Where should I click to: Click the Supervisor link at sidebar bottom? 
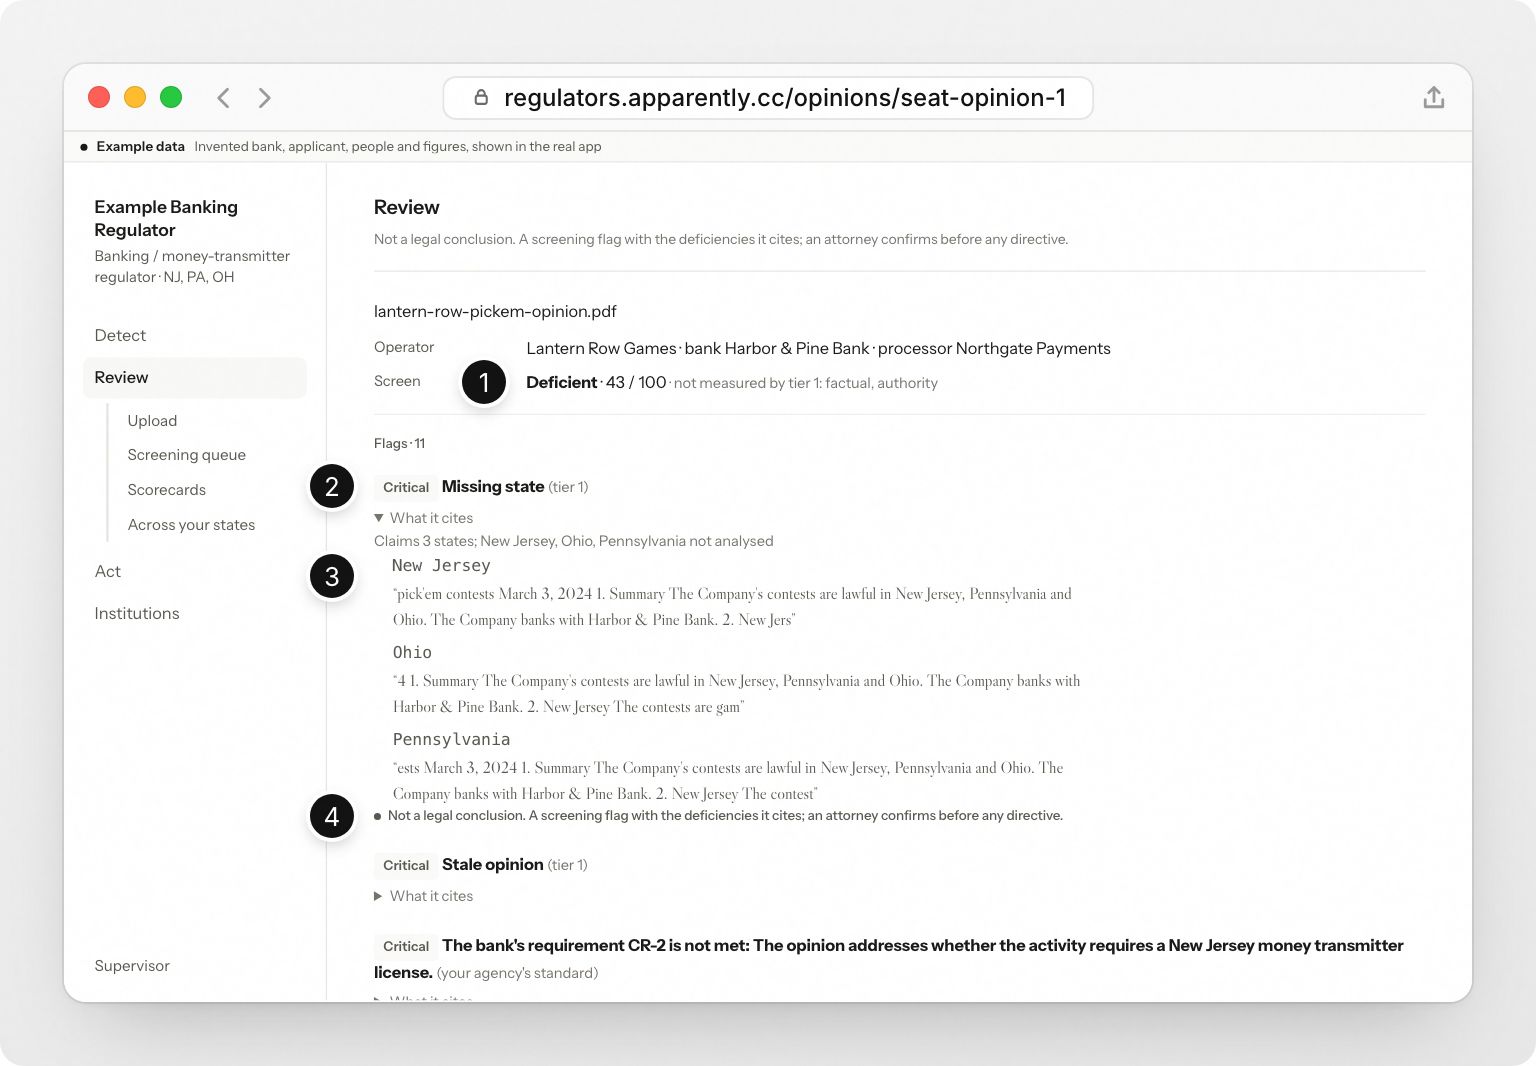(132, 966)
